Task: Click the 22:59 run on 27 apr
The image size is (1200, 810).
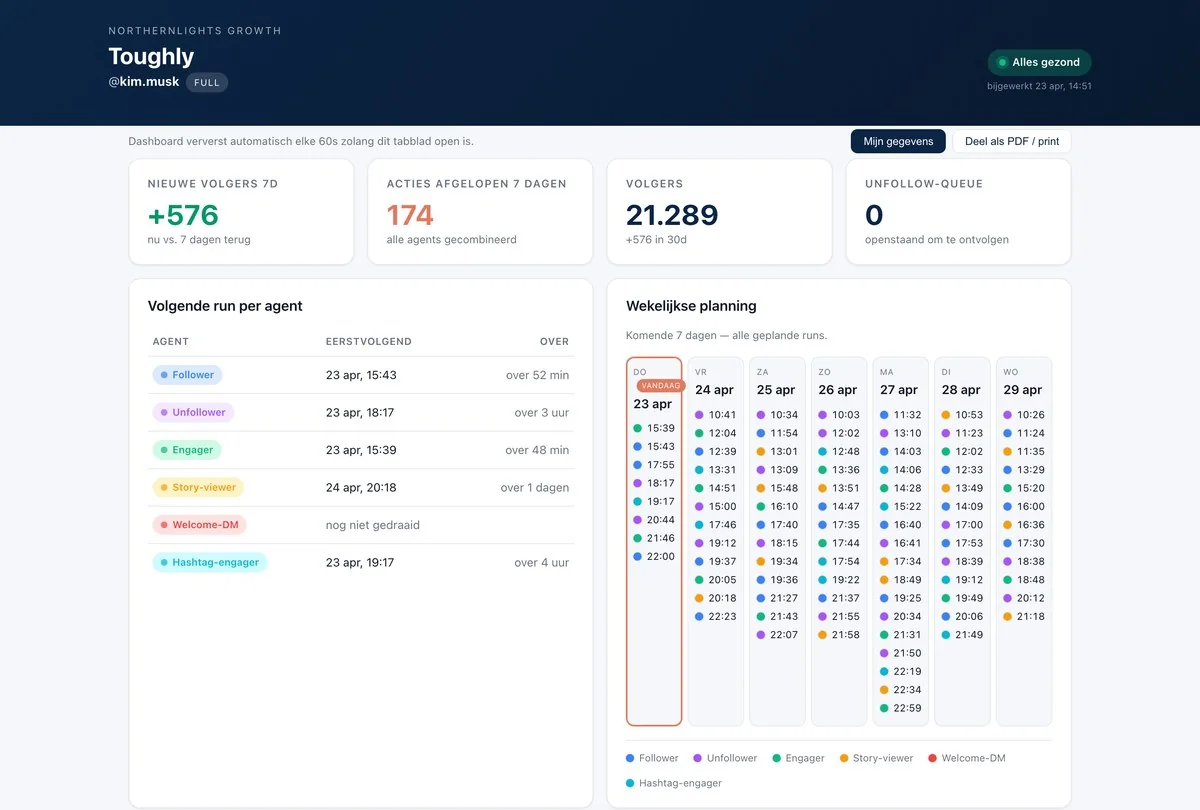Action: pyautogui.click(x=902, y=708)
